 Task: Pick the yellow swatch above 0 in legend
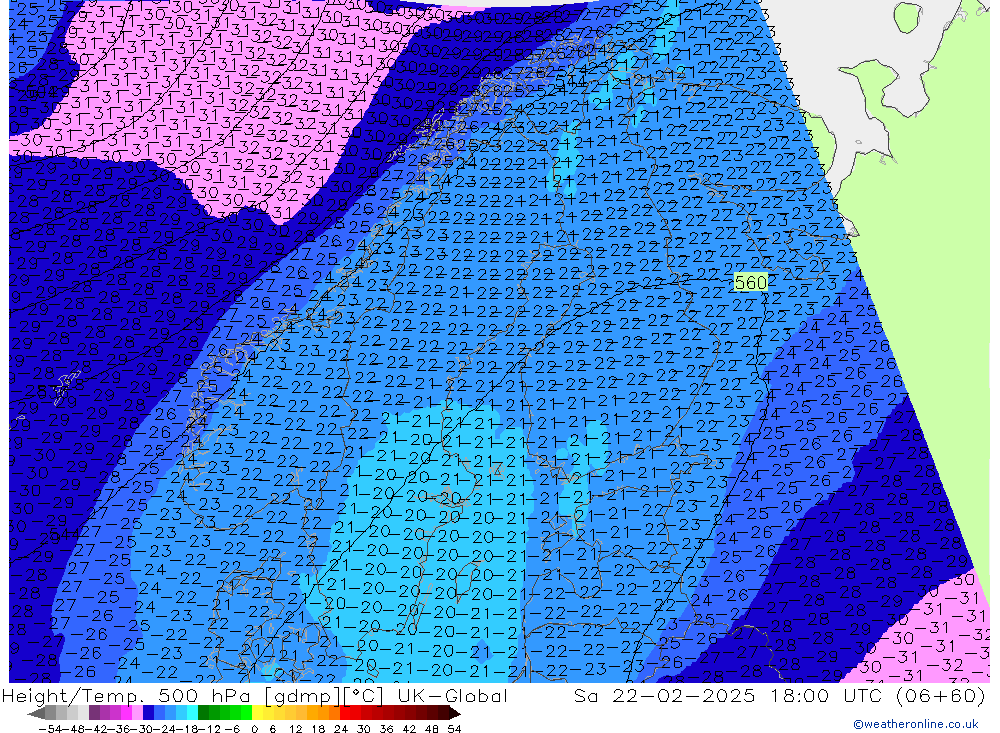258,713
